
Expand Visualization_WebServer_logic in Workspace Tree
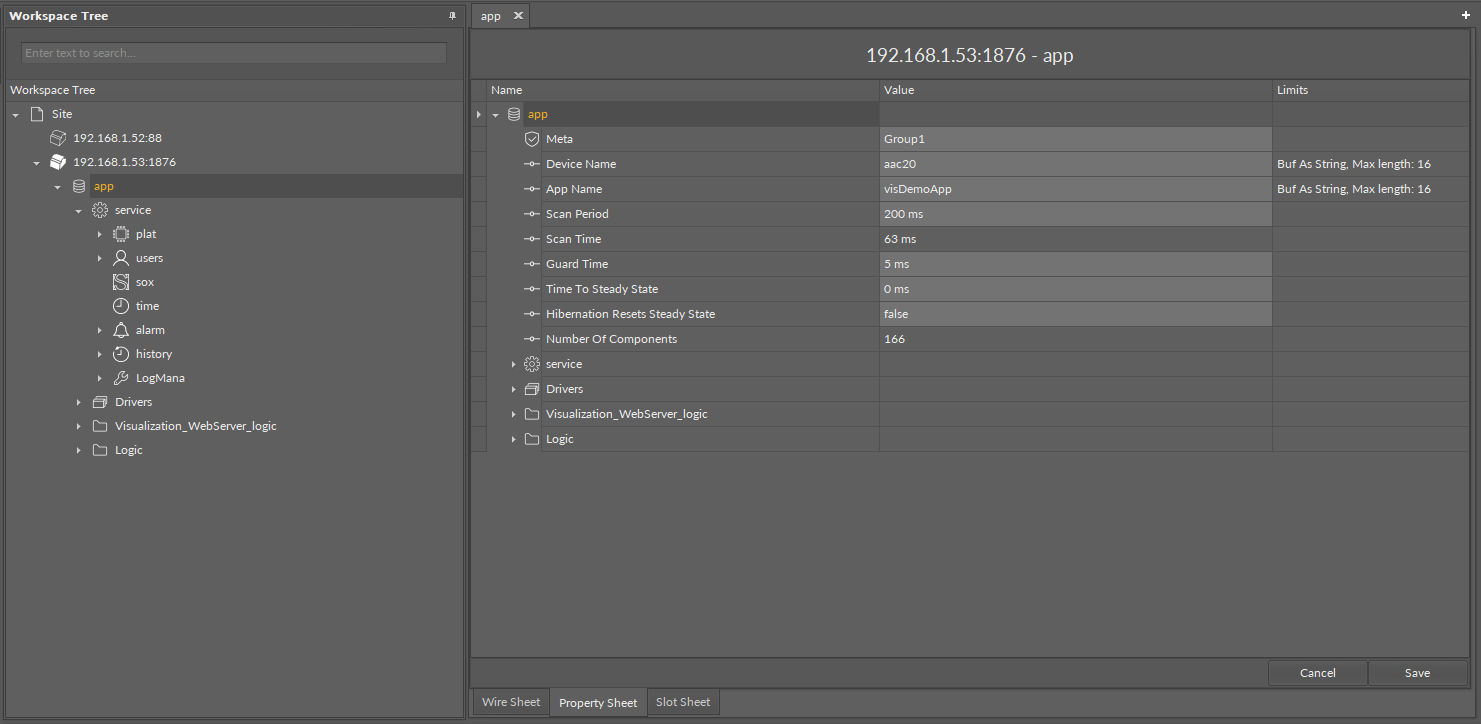(79, 426)
